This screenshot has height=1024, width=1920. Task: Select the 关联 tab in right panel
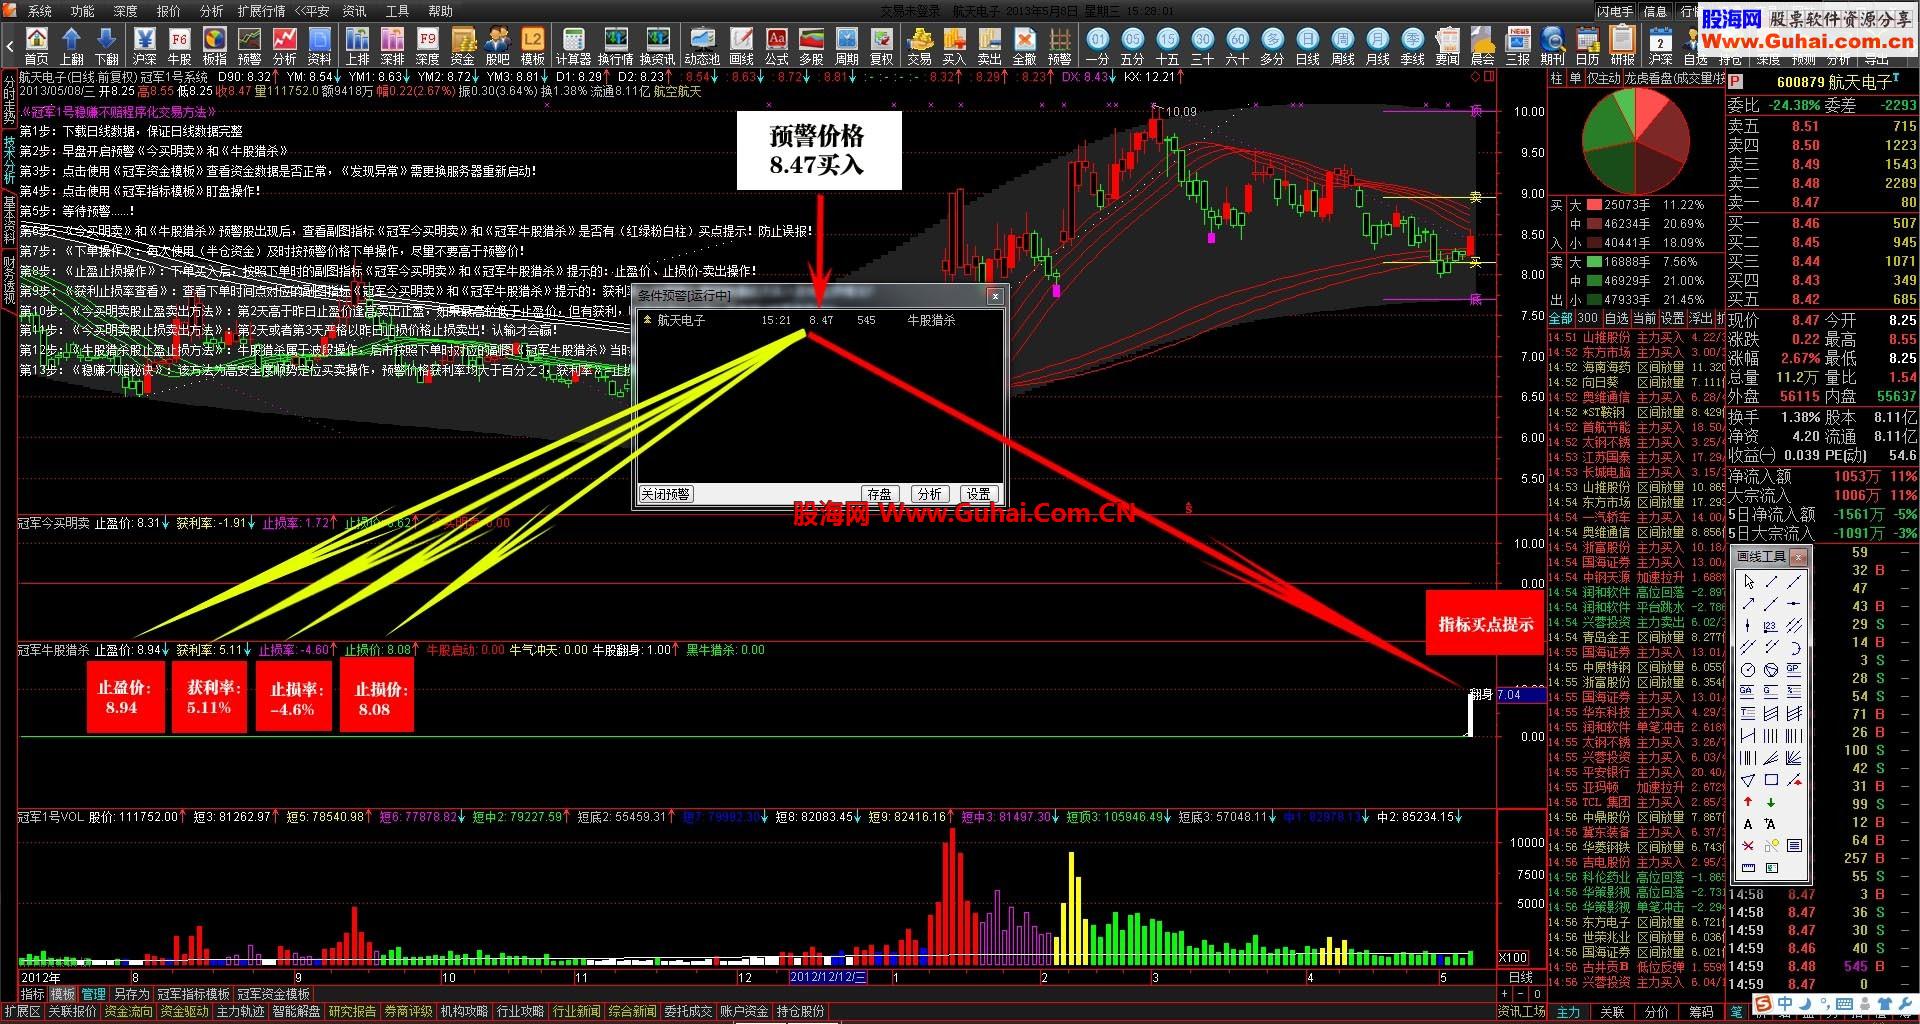click(x=1613, y=1012)
